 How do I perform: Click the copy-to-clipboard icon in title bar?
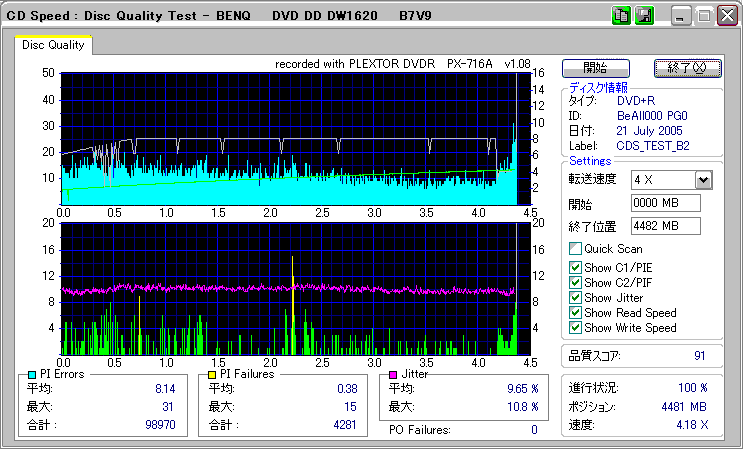tap(621, 16)
